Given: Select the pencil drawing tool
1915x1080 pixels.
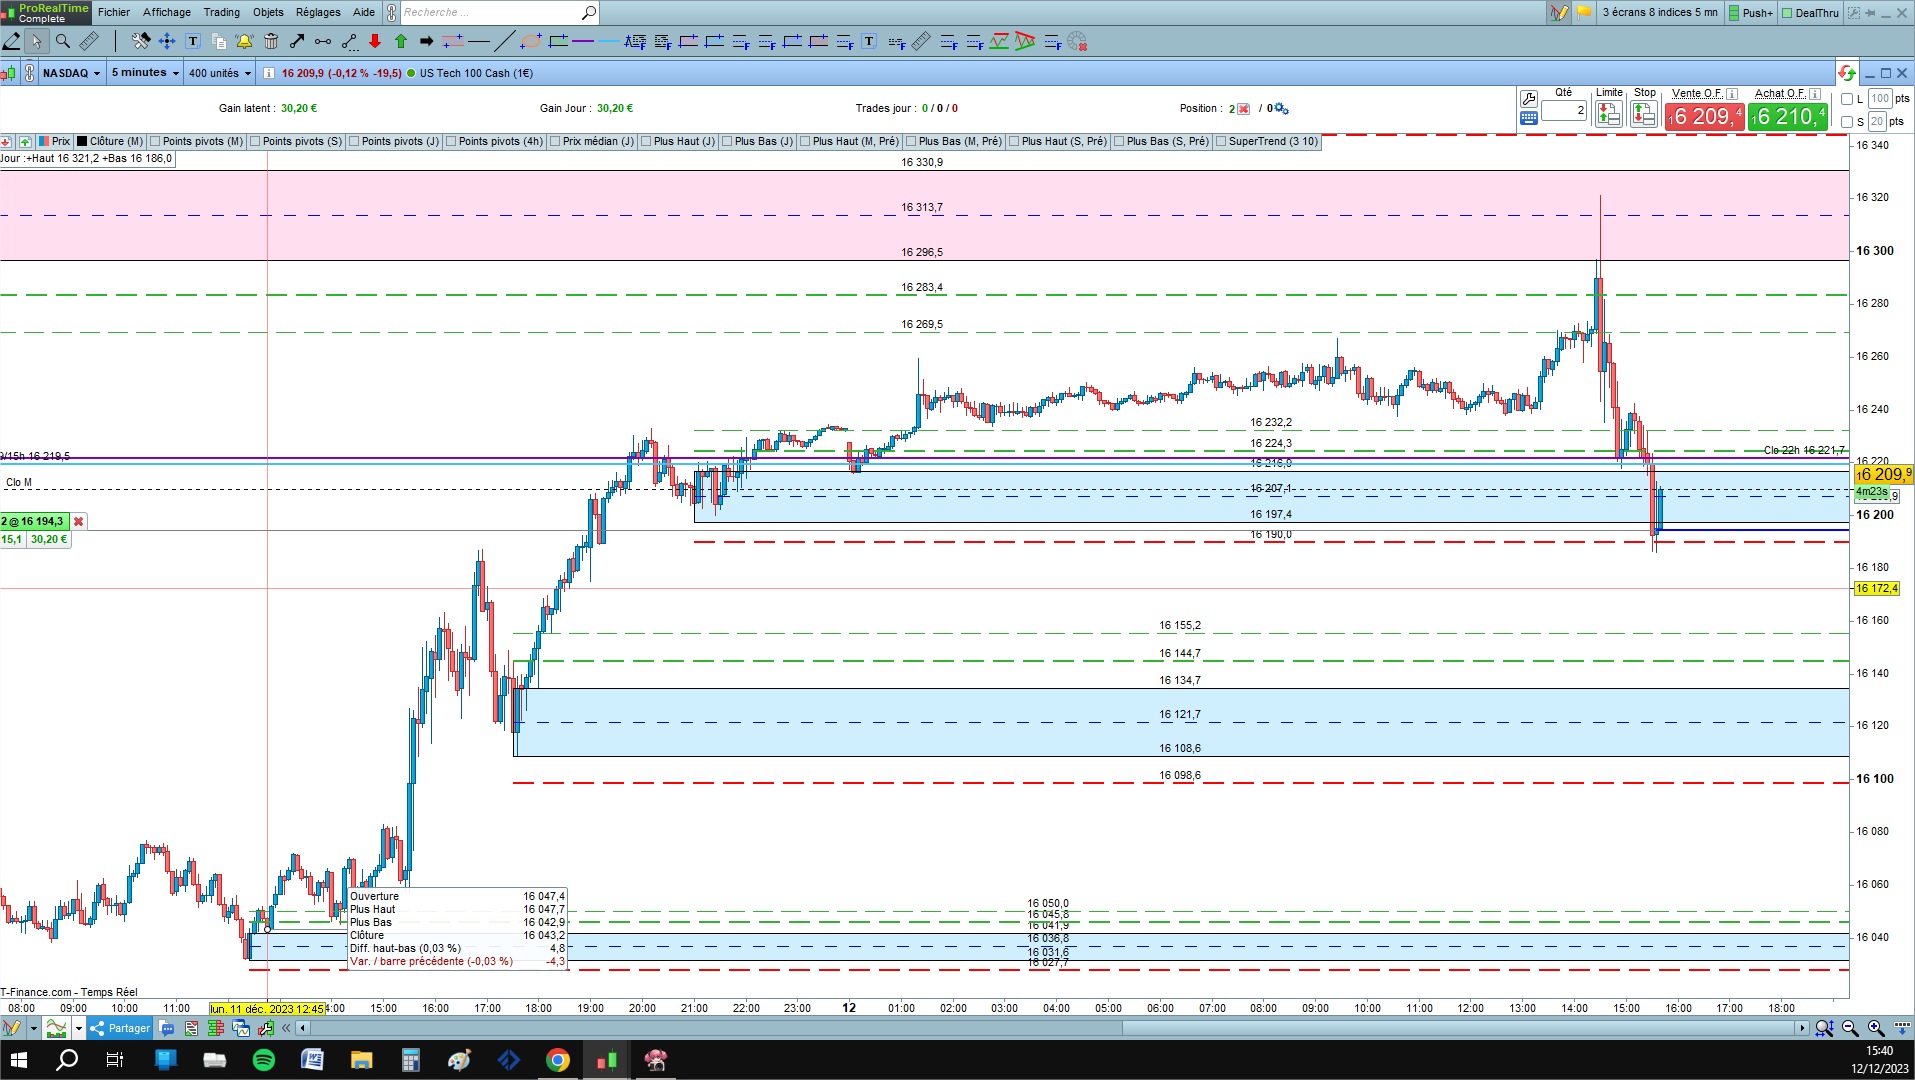Looking at the screenshot, I should point(11,41).
